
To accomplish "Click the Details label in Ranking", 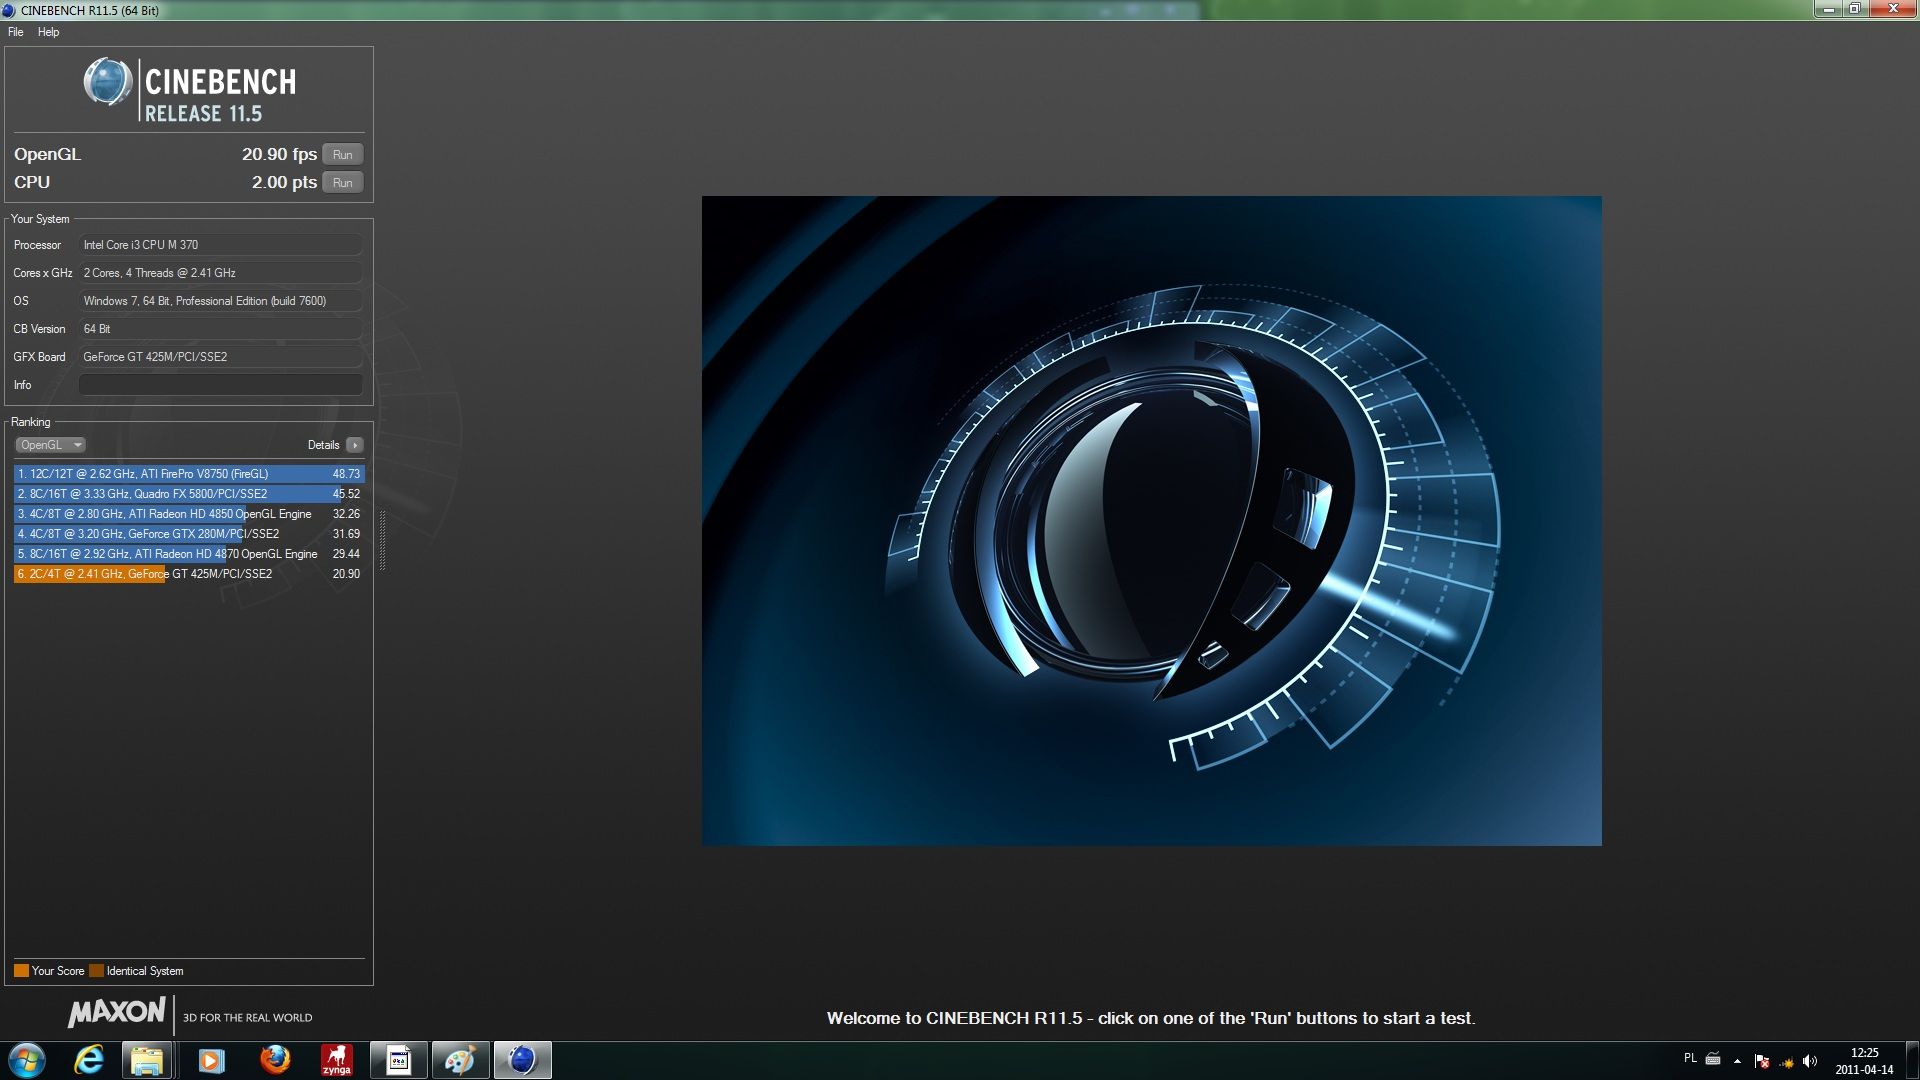I will click(323, 445).
